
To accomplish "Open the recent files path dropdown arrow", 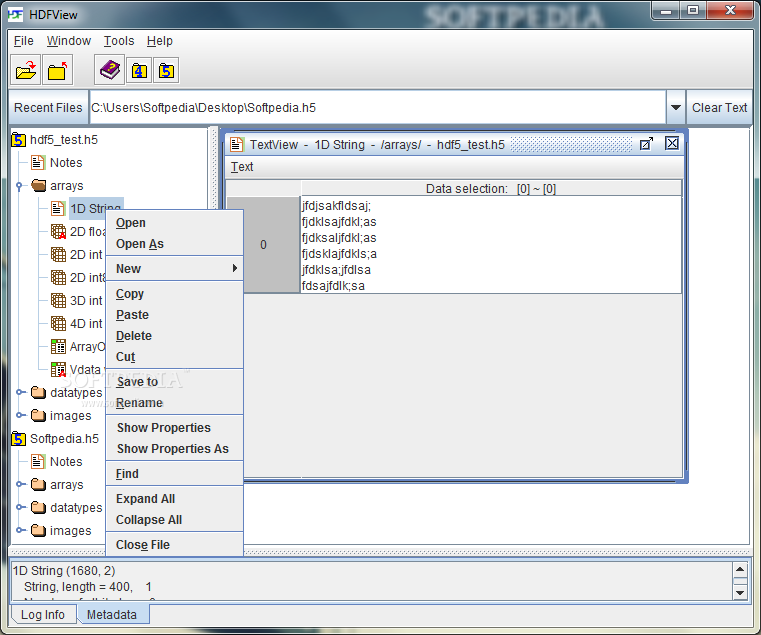I will pos(675,107).
